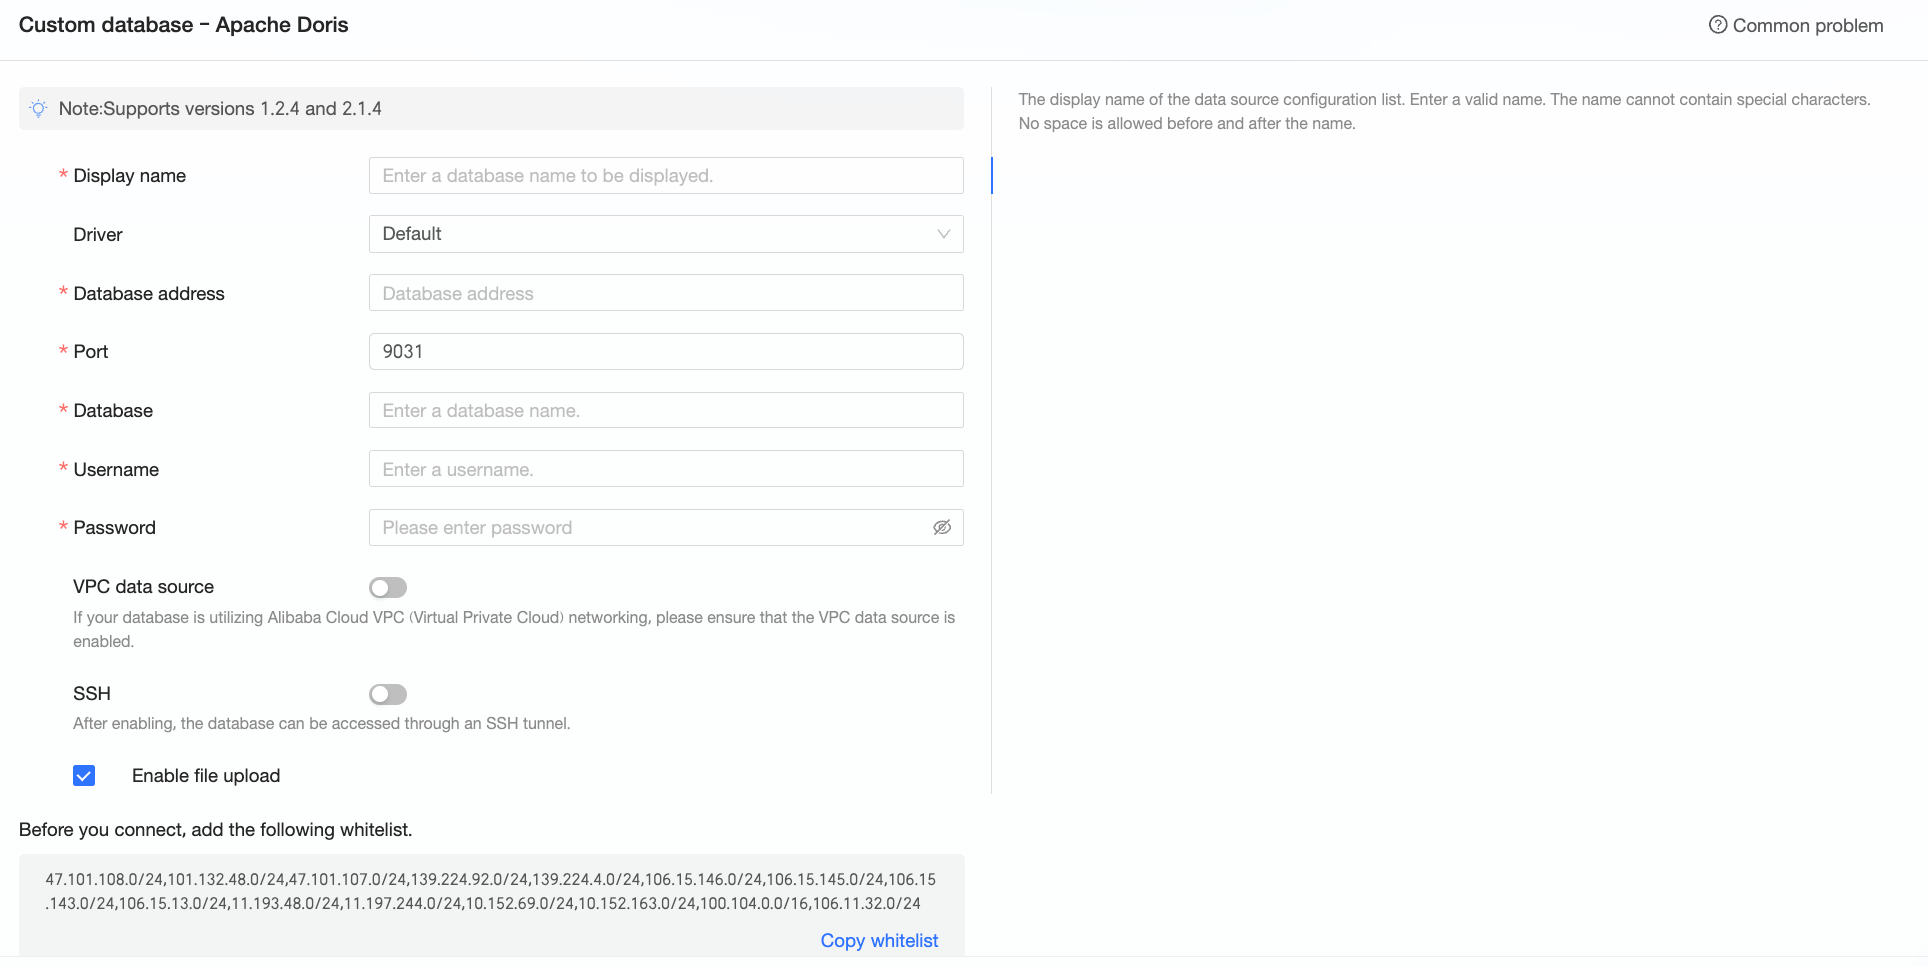The height and width of the screenshot is (966, 1928).
Task: Turn on the SSH tunnel switch
Action: coord(388,695)
